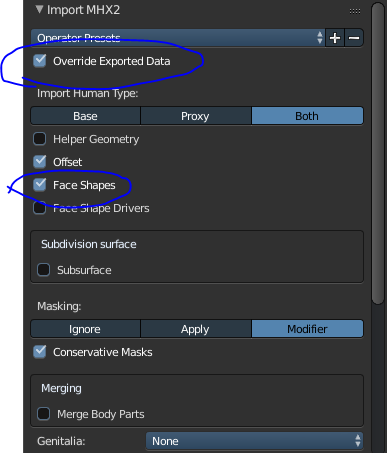Select Base as import human type

point(85,116)
